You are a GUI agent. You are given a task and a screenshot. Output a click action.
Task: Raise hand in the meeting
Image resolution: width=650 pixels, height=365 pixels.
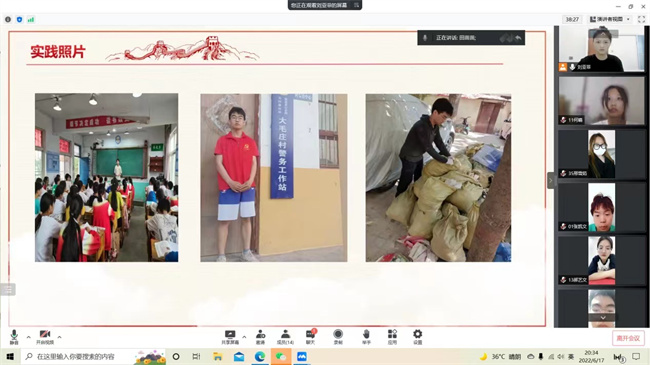tap(366, 337)
